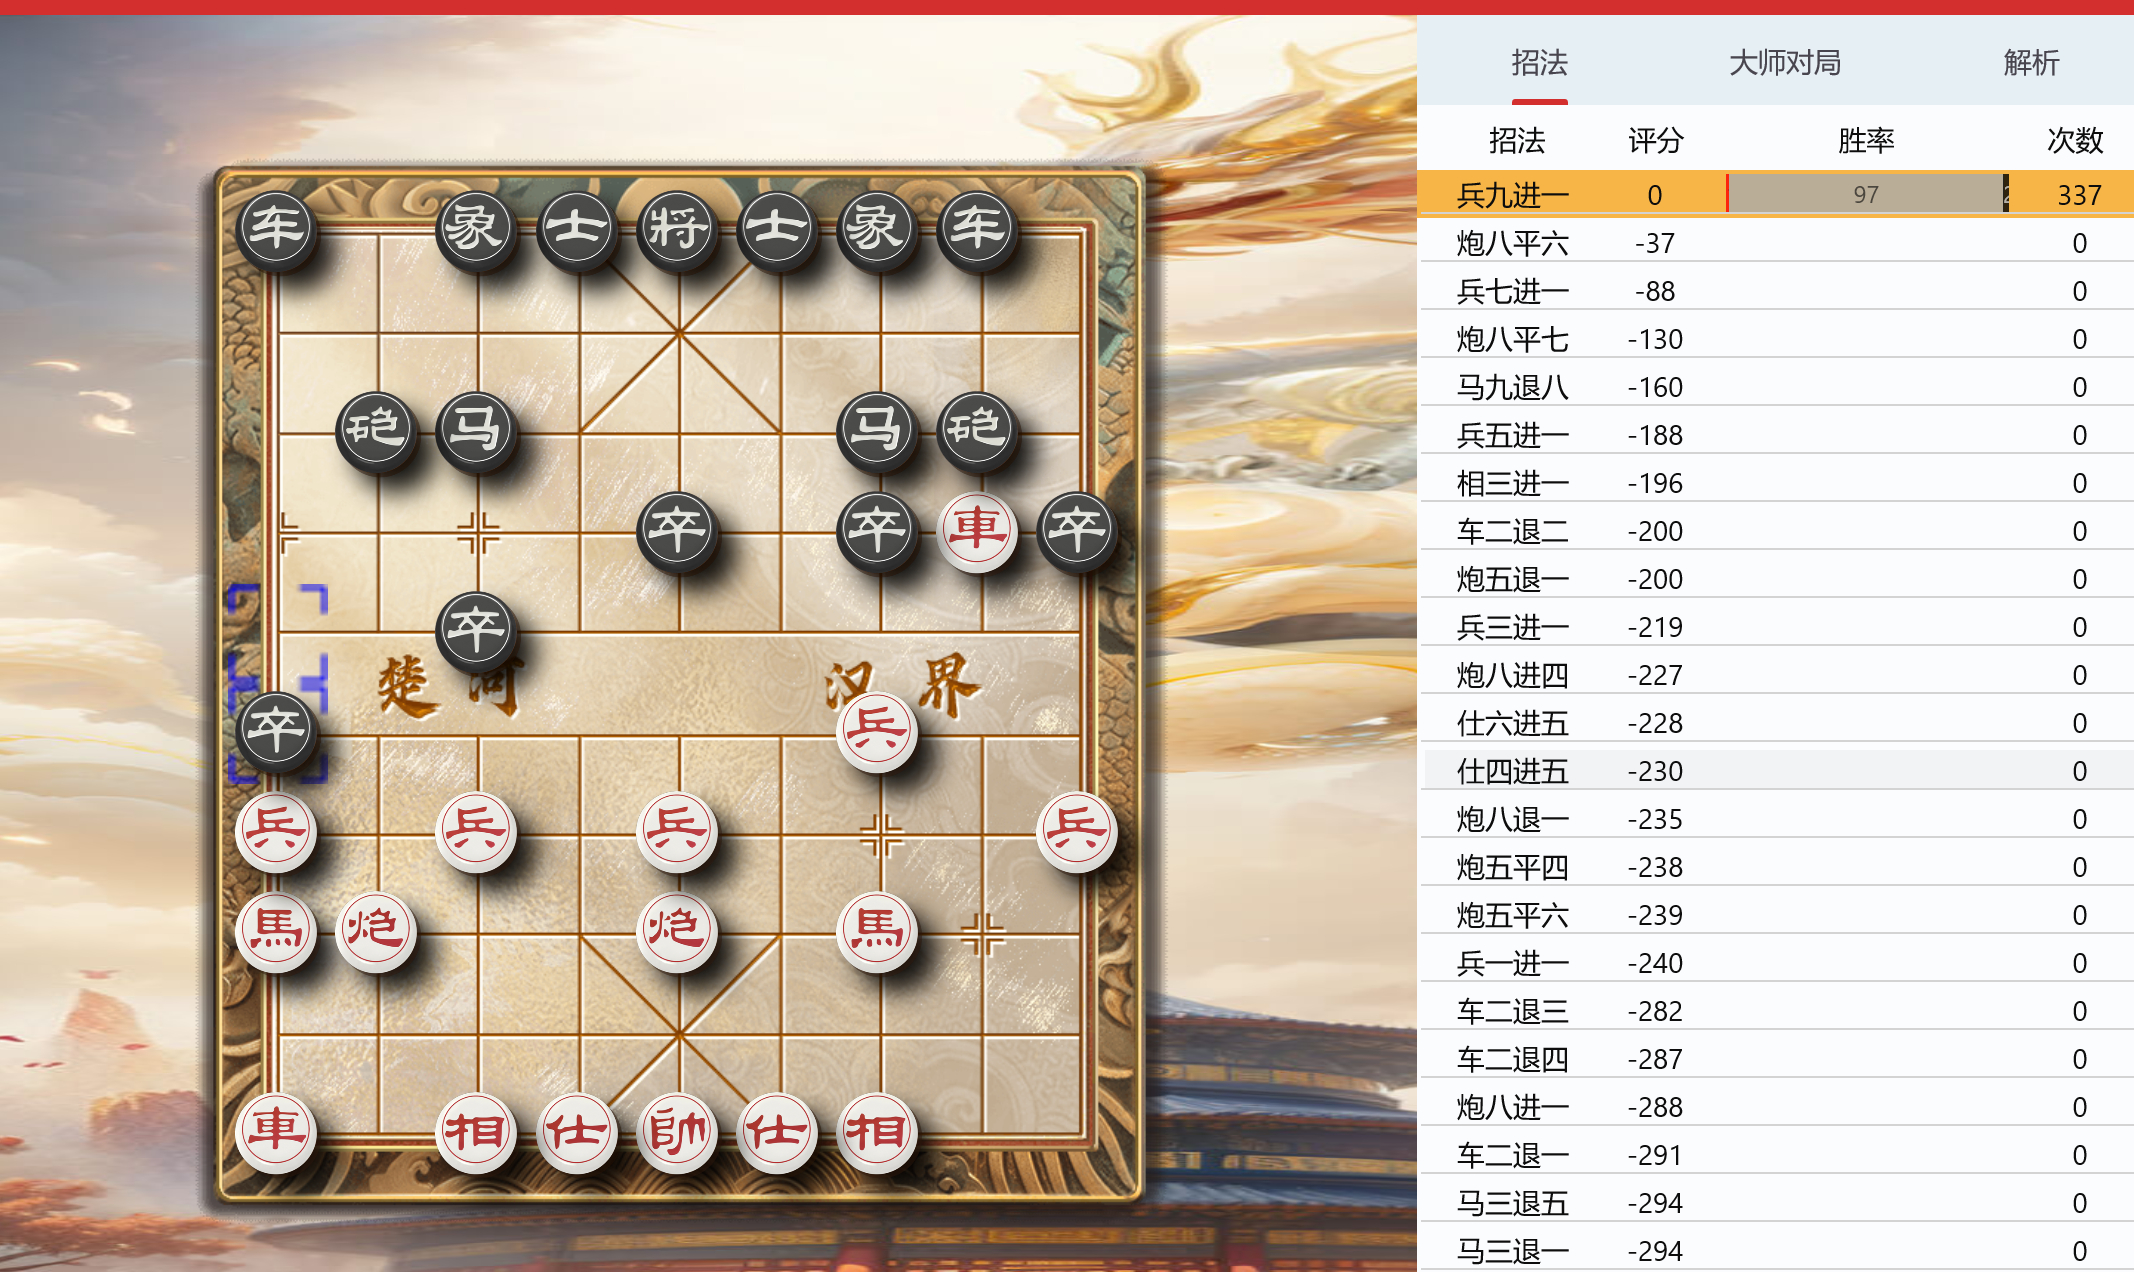This screenshot has width=2134, height=1272.
Task: Choose the move 兵七进一
Action: point(1776,290)
